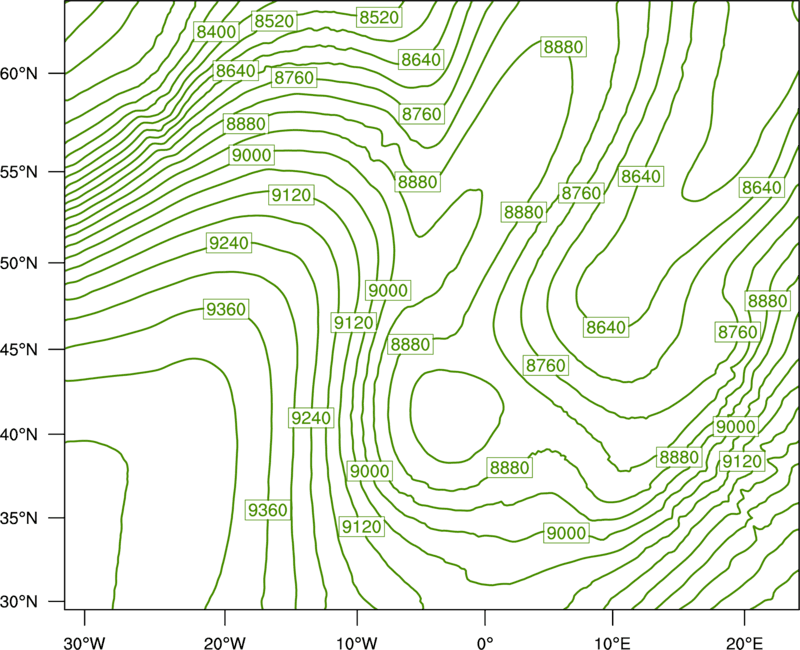This screenshot has height=650, width=800.
Task: Click the 55°N latitude axis label
Action: 19,172
